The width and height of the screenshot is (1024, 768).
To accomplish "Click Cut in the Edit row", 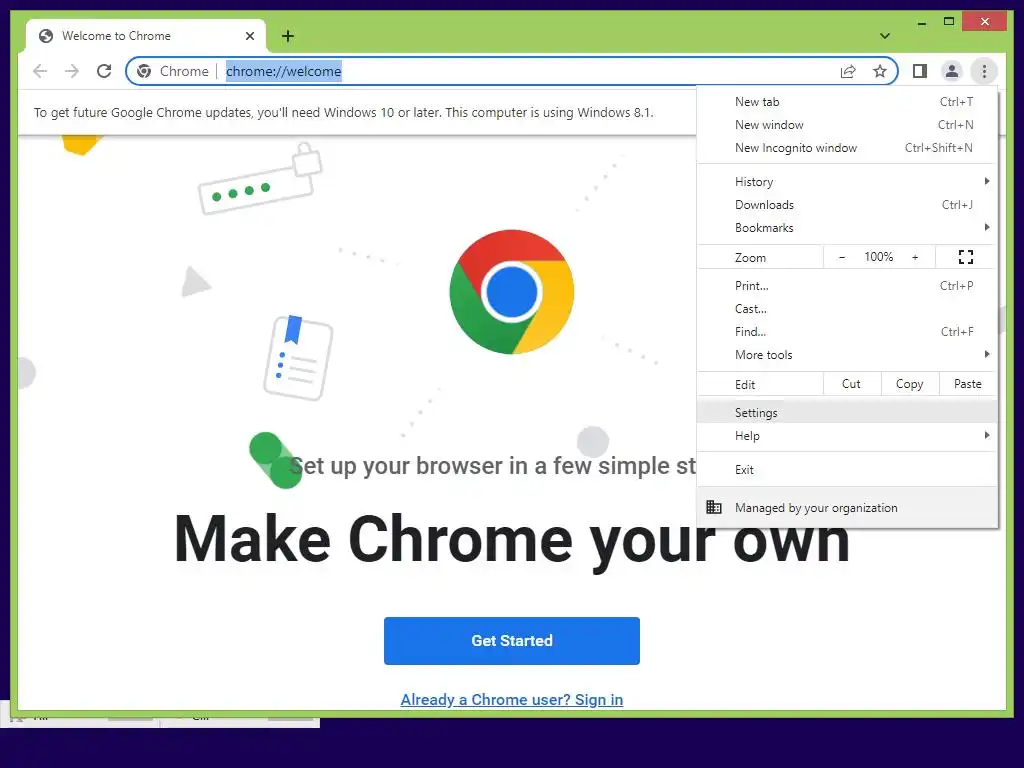I will [x=852, y=384].
